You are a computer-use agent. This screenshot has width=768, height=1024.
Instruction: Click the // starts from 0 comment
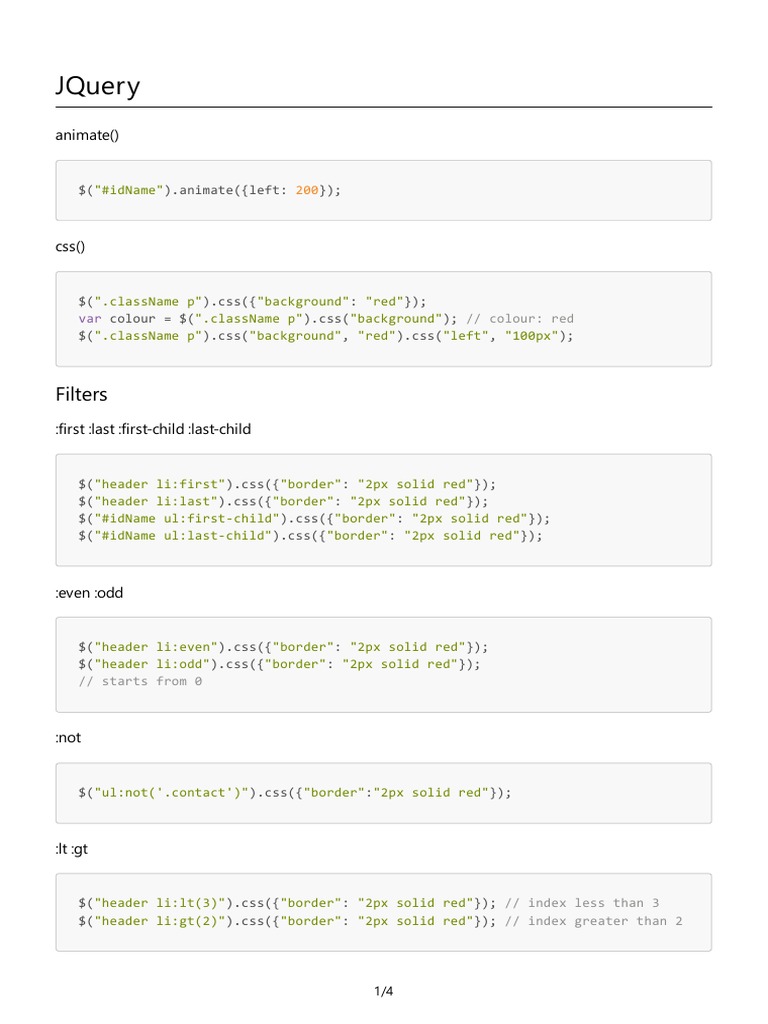pos(140,681)
